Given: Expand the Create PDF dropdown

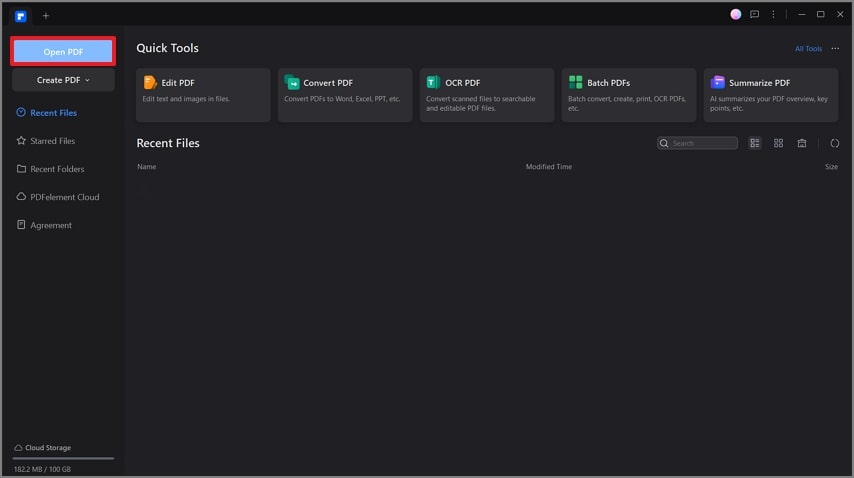Looking at the screenshot, I should (x=63, y=80).
